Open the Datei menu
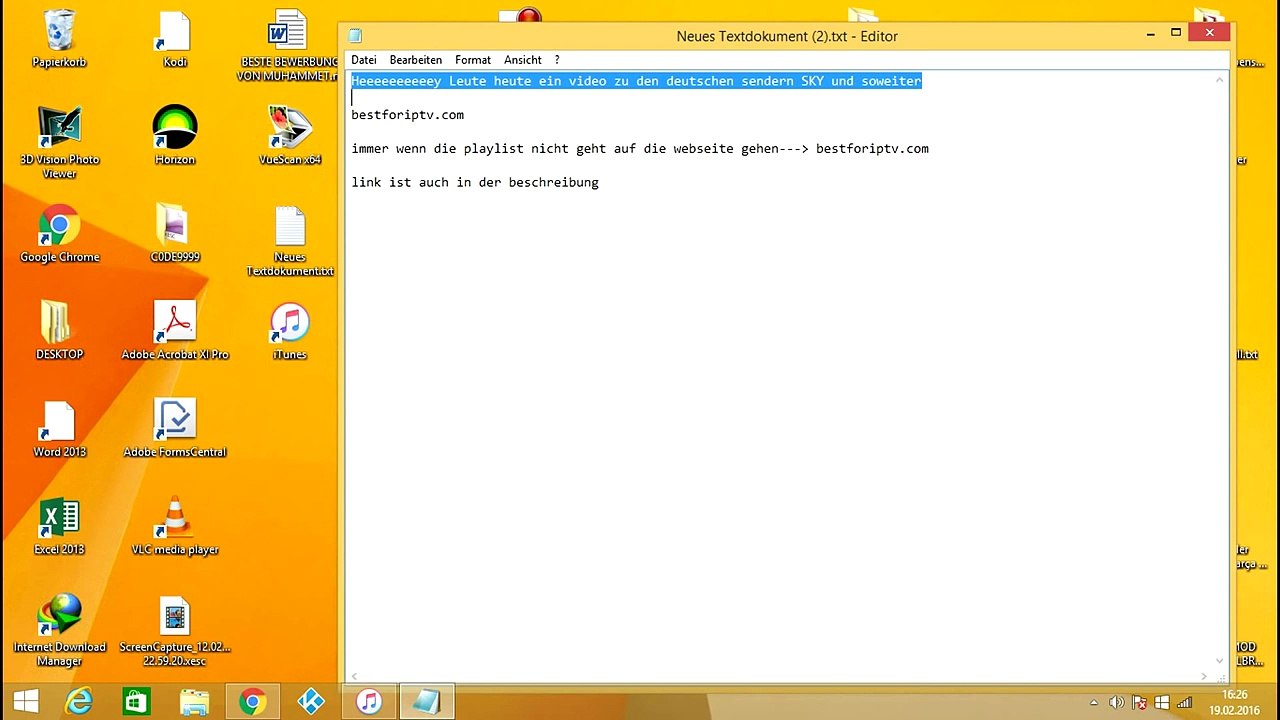Screen dimensions: 1280x720 click(x=364, y=60)
